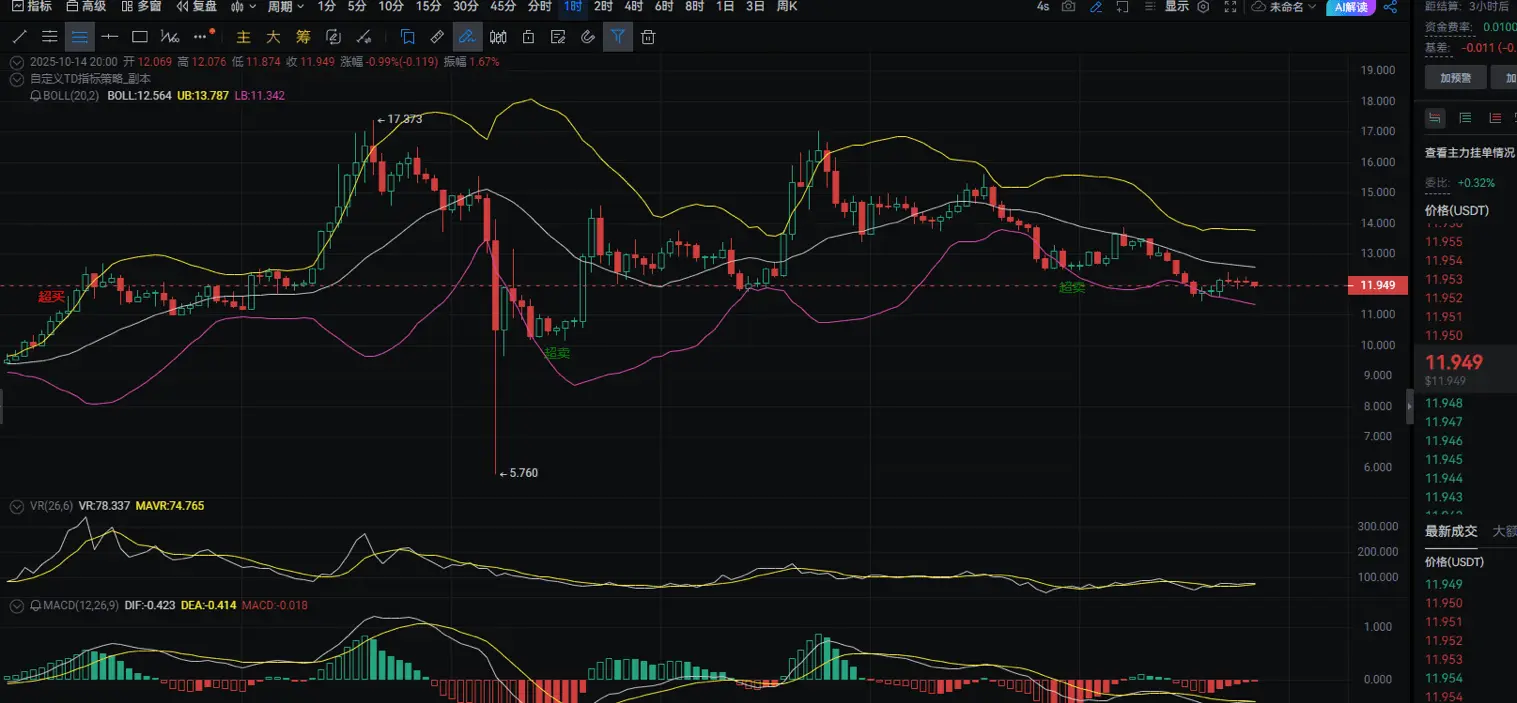
Task: Collapse the VR indicator panel
Action: [x=16, y=507]
